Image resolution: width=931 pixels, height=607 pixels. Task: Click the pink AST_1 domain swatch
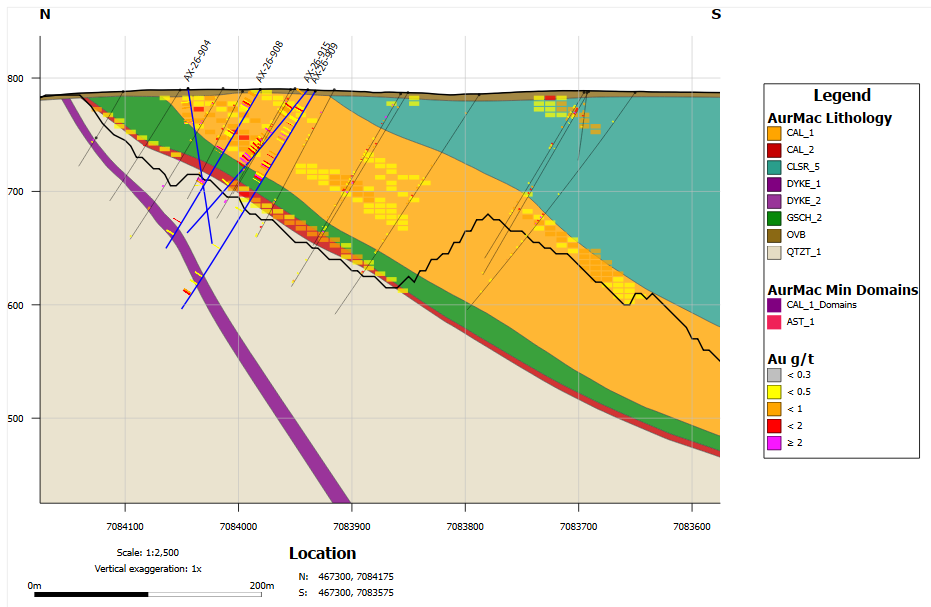pos(774,322)
